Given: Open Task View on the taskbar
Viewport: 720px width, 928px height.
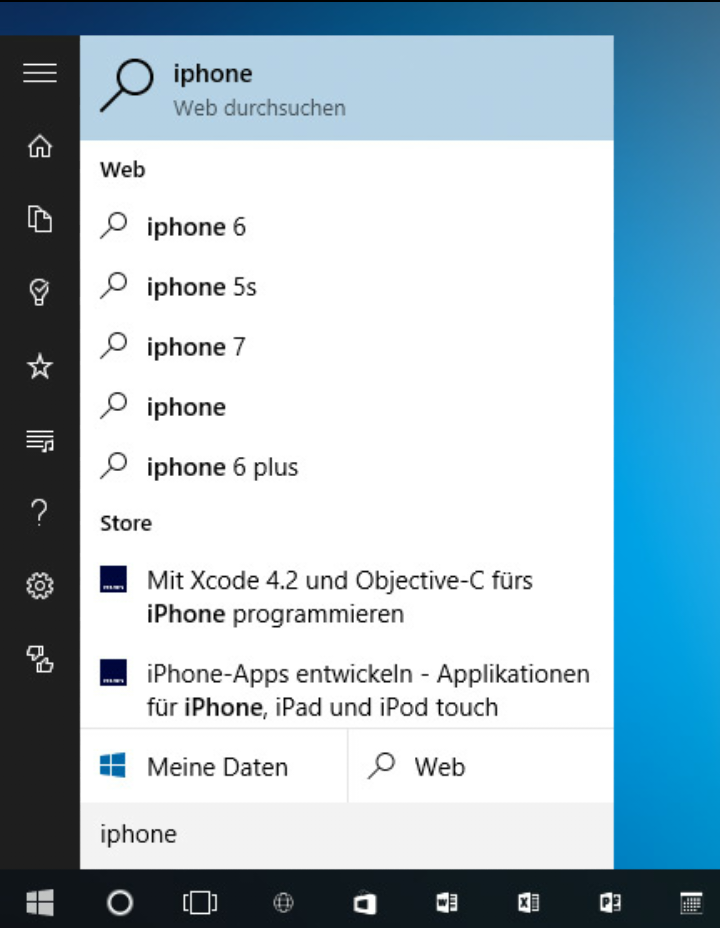Looking at the screenshot, I should pos(200,903).
